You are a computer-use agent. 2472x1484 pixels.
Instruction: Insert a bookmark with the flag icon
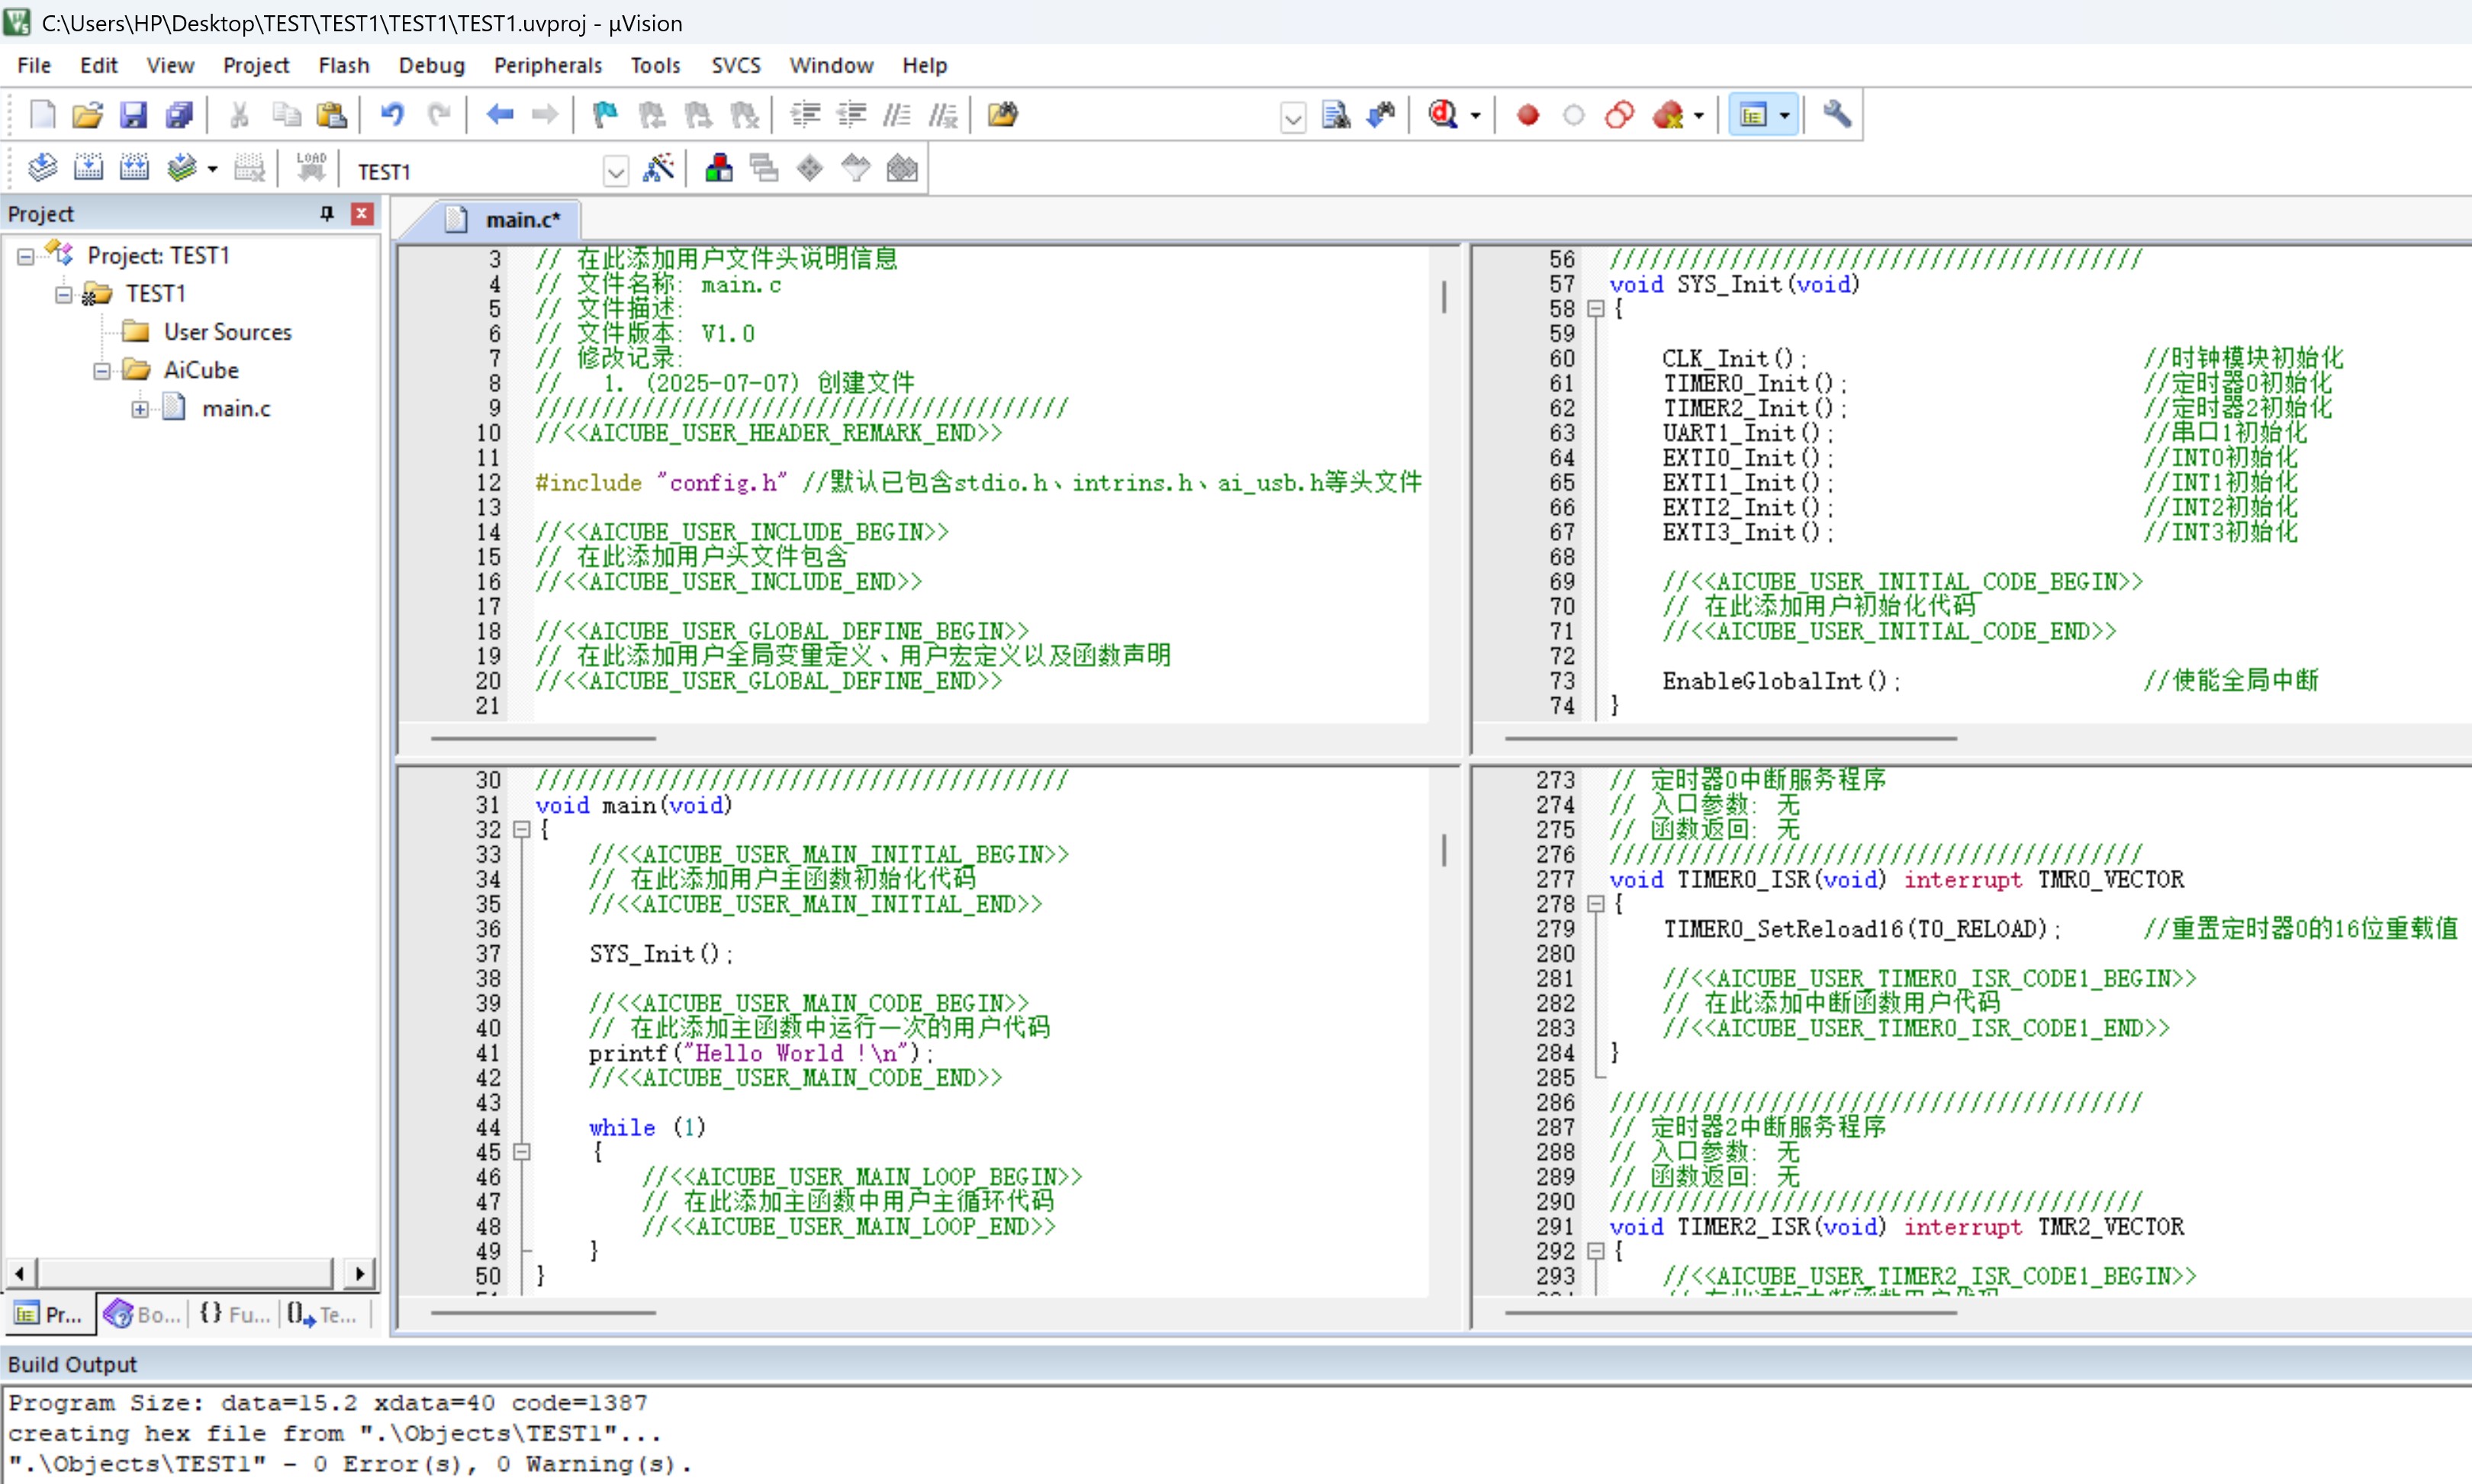pyautogui.click(x=605, y=115)
